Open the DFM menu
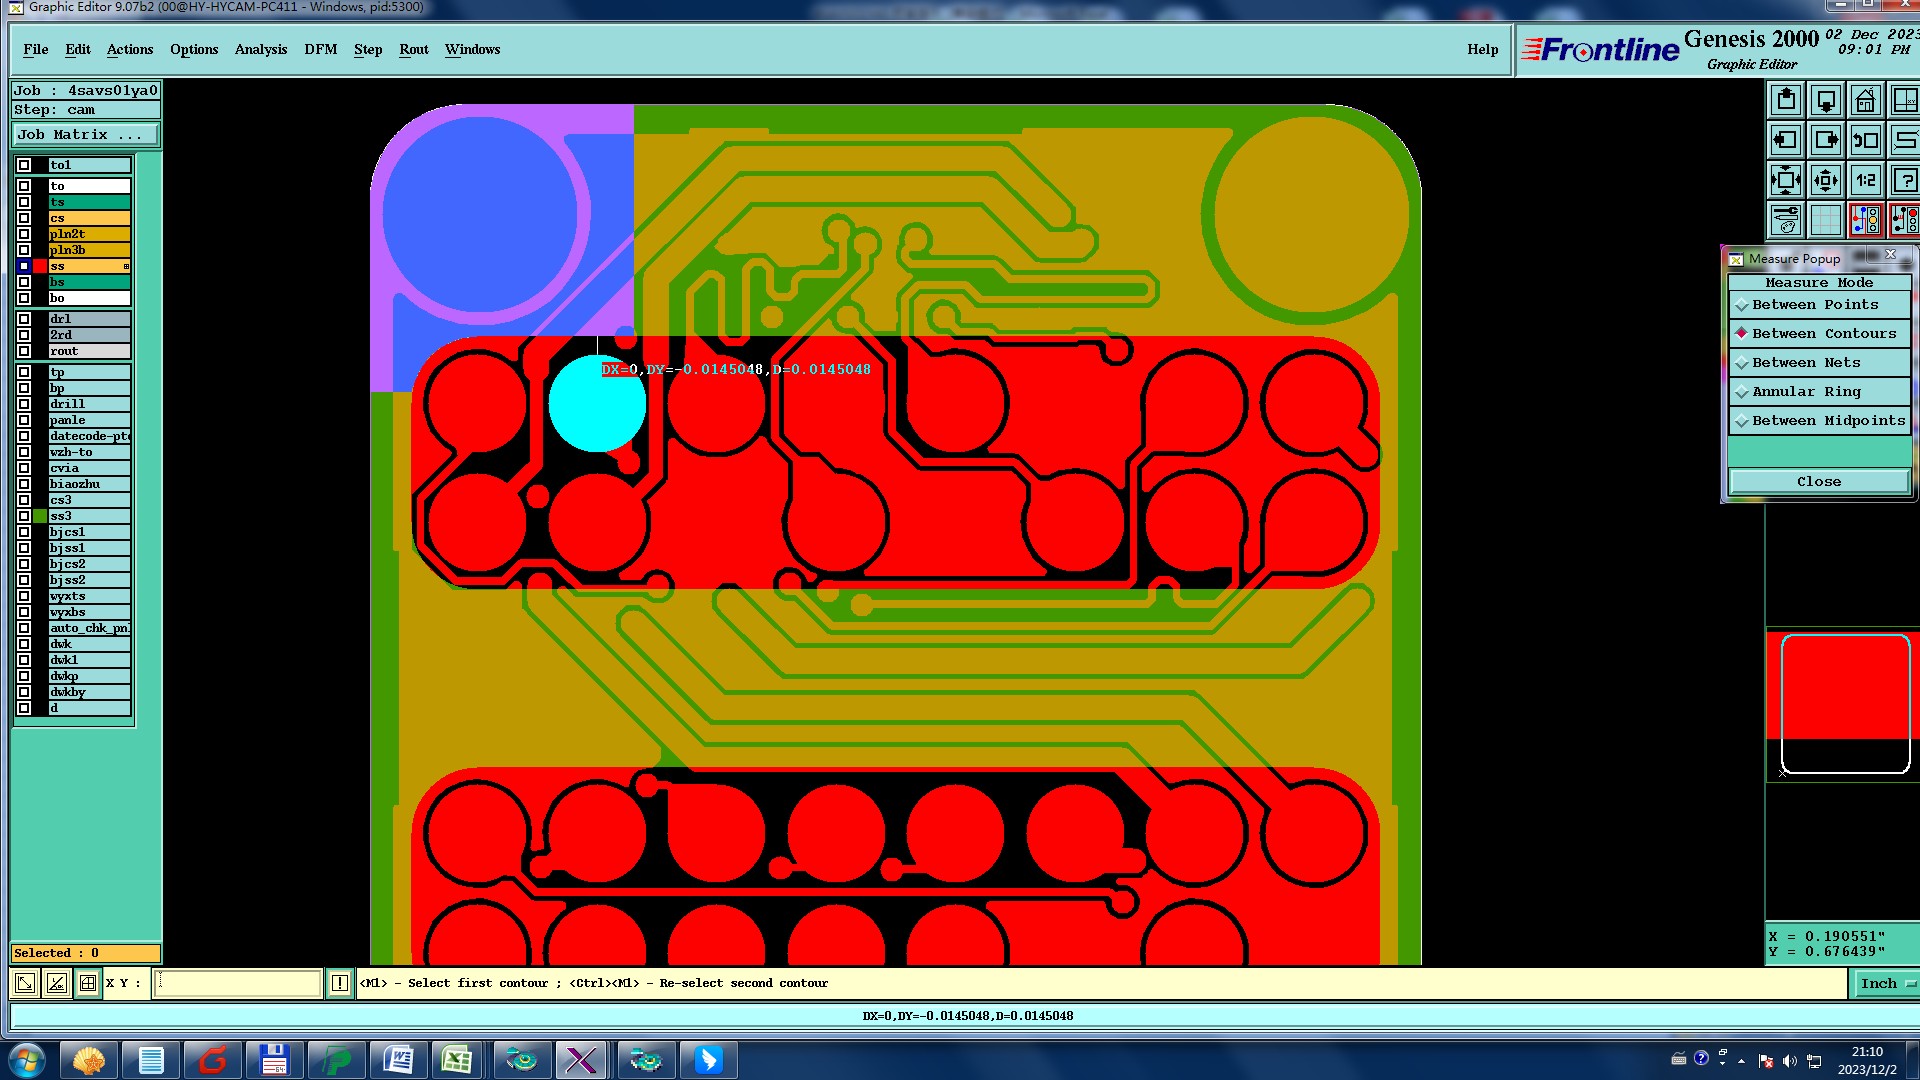The height and width of the screenshot is (1080, 1920). click(320, 49)
